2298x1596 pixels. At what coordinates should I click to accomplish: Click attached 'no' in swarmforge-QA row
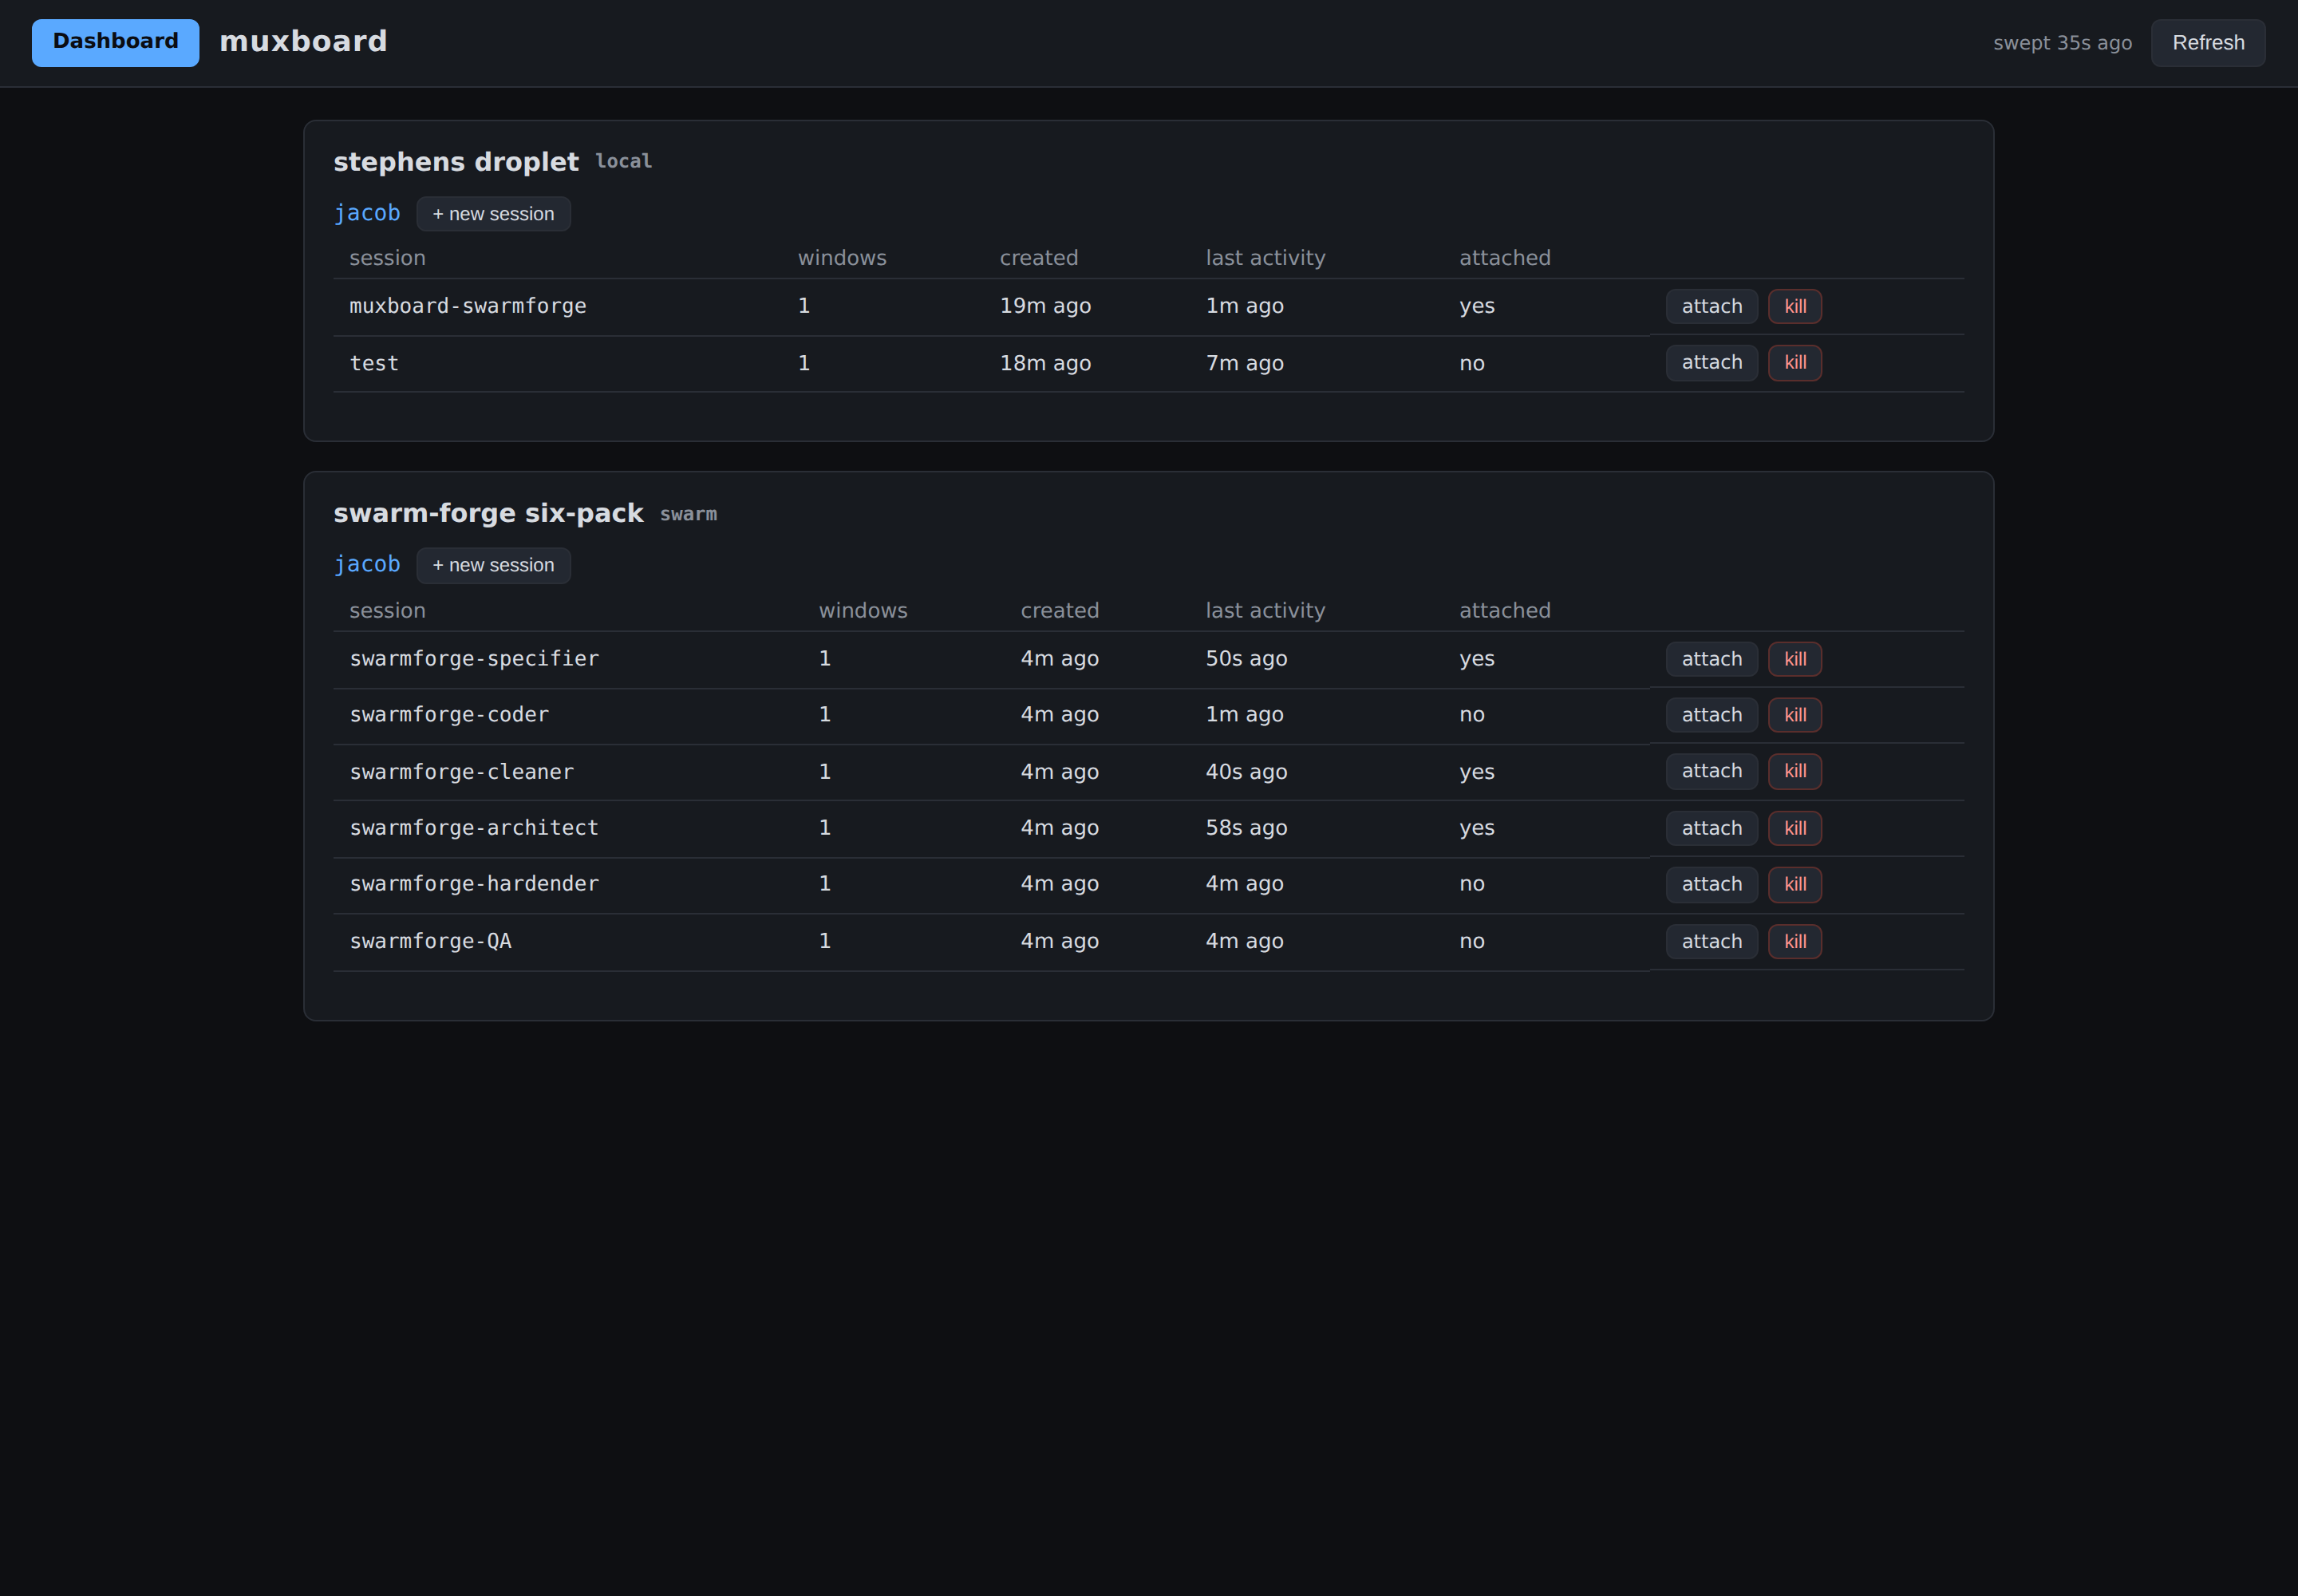(x=1472, y=941)
